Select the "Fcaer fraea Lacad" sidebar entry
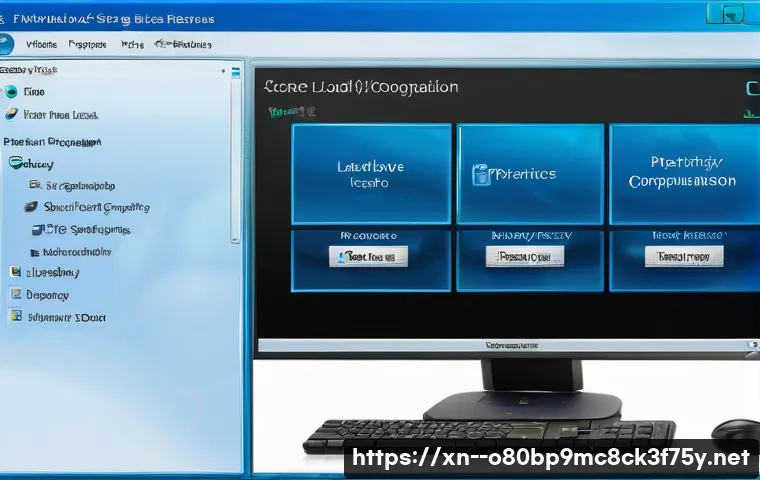The image size is (760, 480). point(61,115)
